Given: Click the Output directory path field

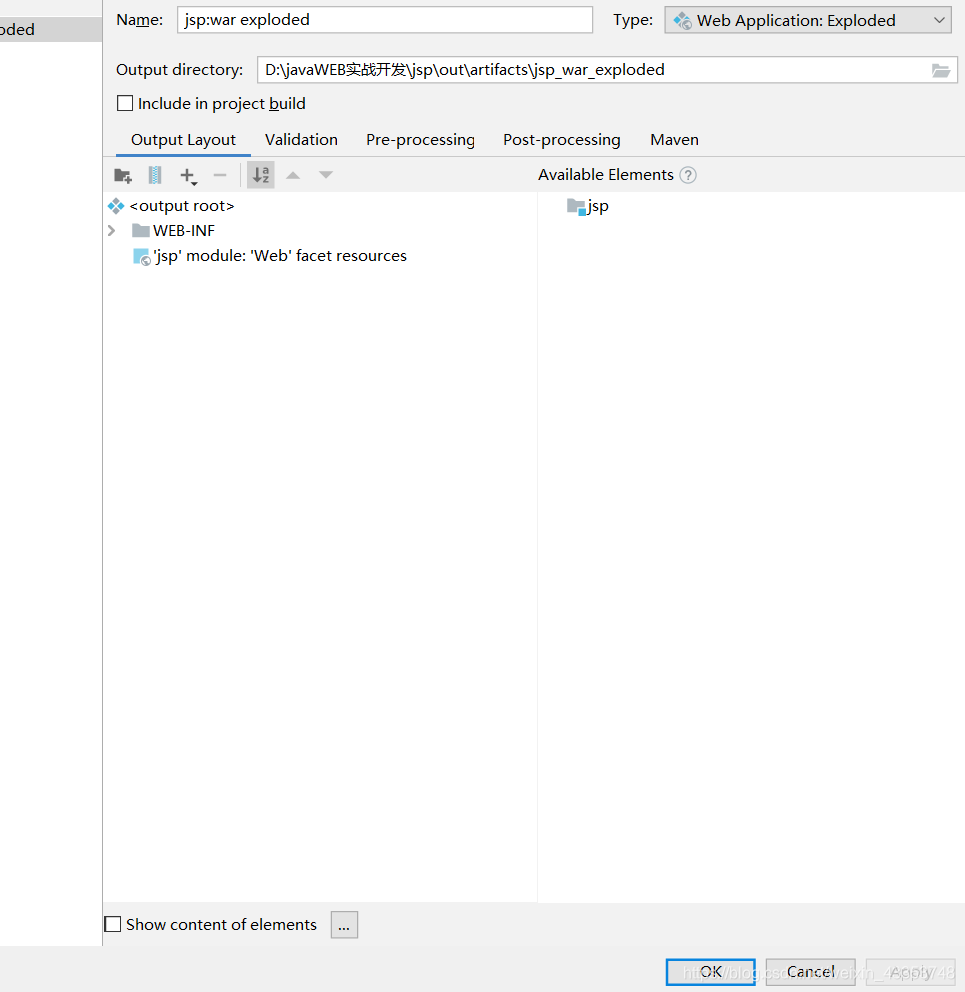Looking at the screenshot, I should [607, 70].
